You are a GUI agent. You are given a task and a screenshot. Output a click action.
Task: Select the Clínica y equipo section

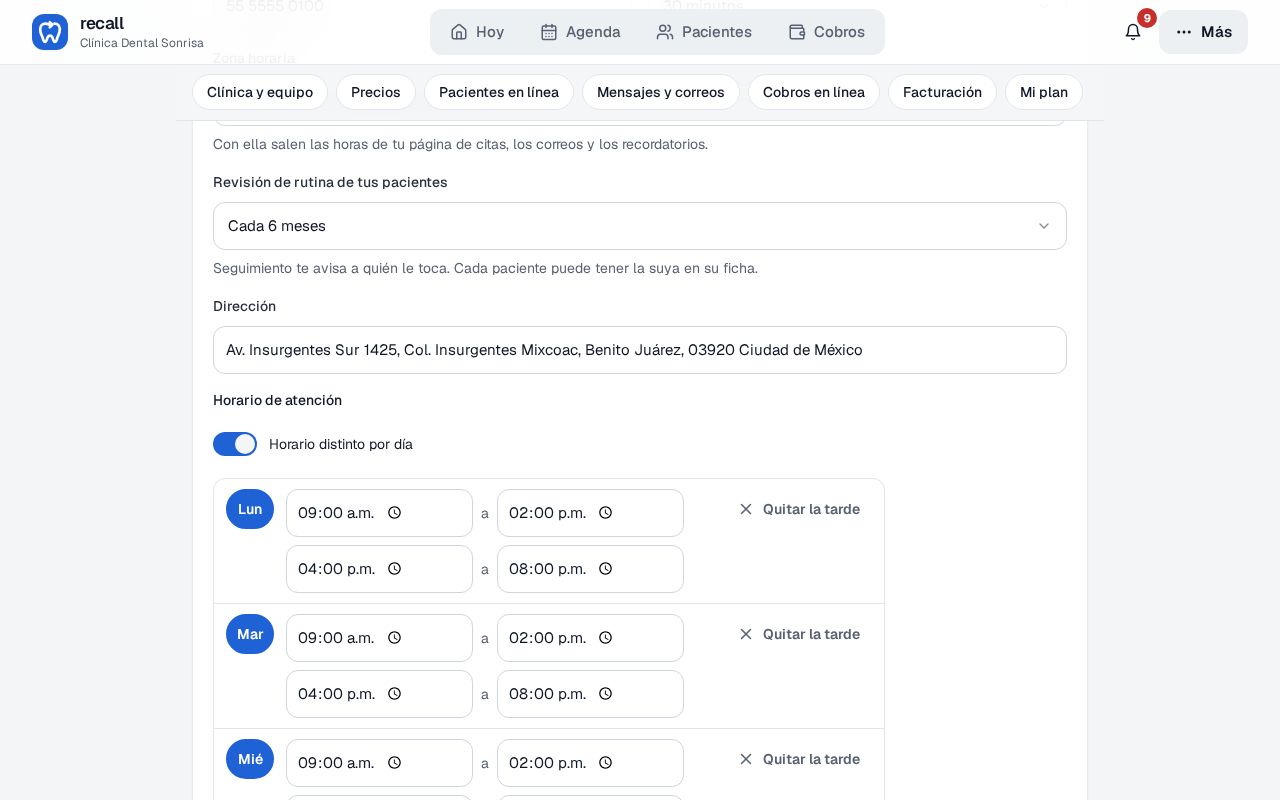[x=260, y=92]
